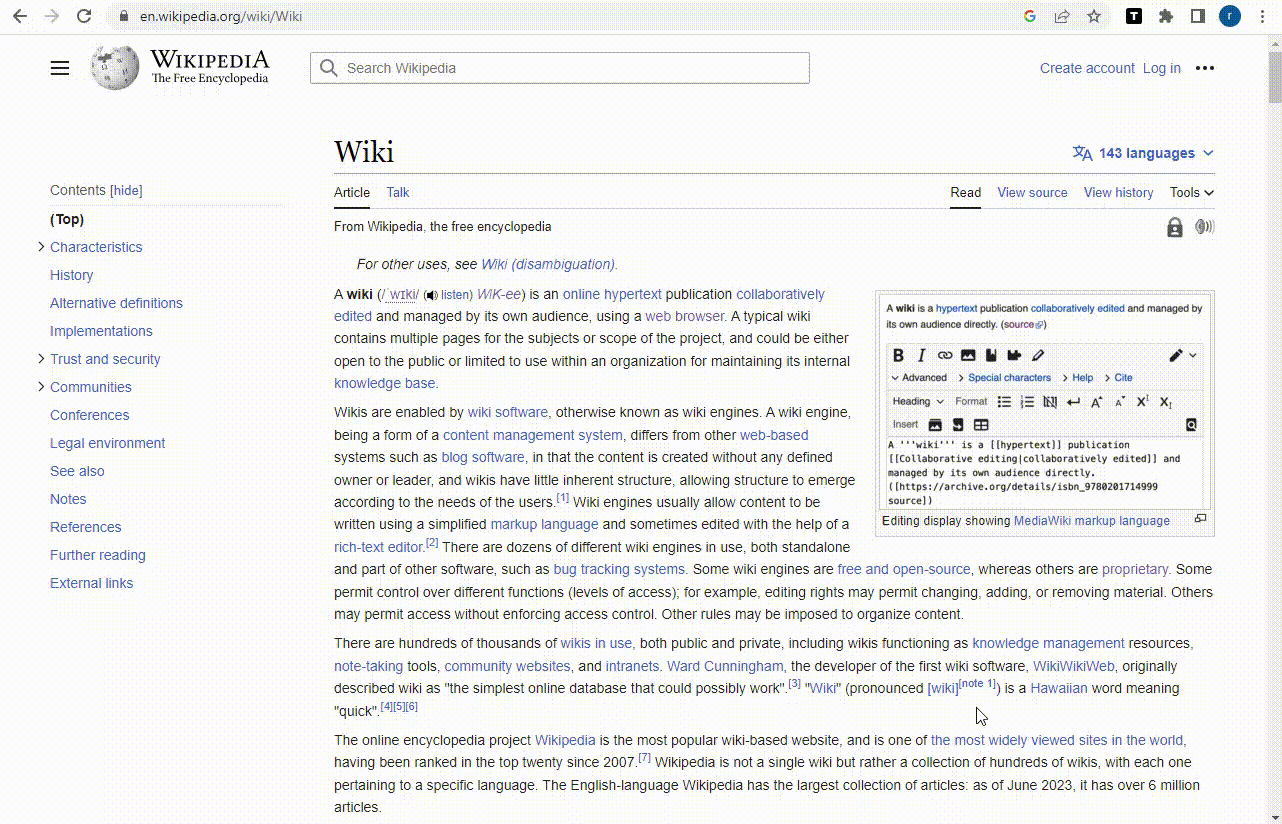Follow the 'free and open-source' link
This screenshot has width=1282, height=824.
pyautogui.click(x=904, y=569)
